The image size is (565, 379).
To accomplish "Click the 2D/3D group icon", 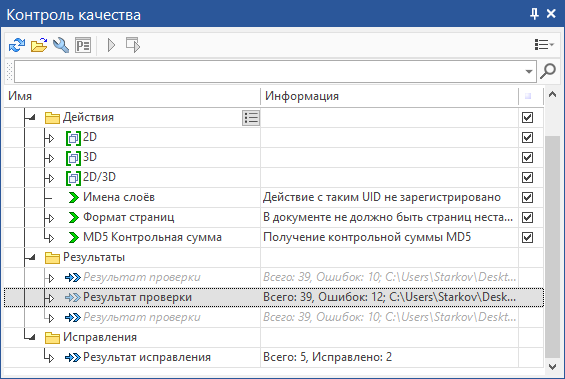I will coord(74,178).
